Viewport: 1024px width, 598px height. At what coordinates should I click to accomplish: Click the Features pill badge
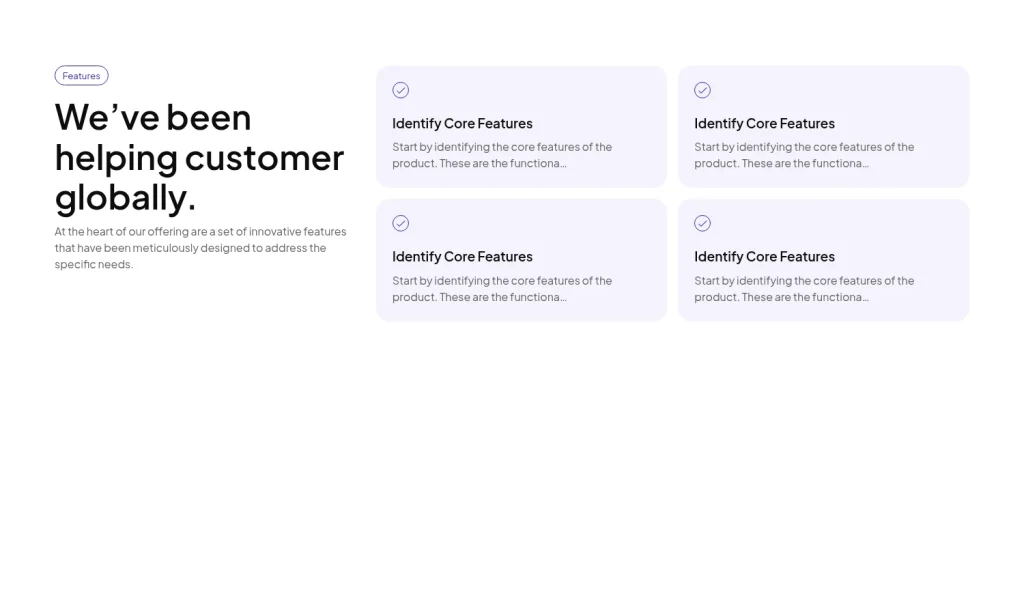[x=81, y=75]
